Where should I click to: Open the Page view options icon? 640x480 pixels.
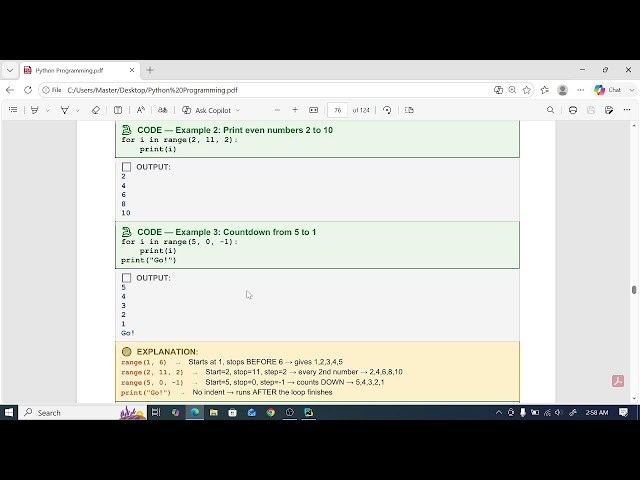point(409,110)
